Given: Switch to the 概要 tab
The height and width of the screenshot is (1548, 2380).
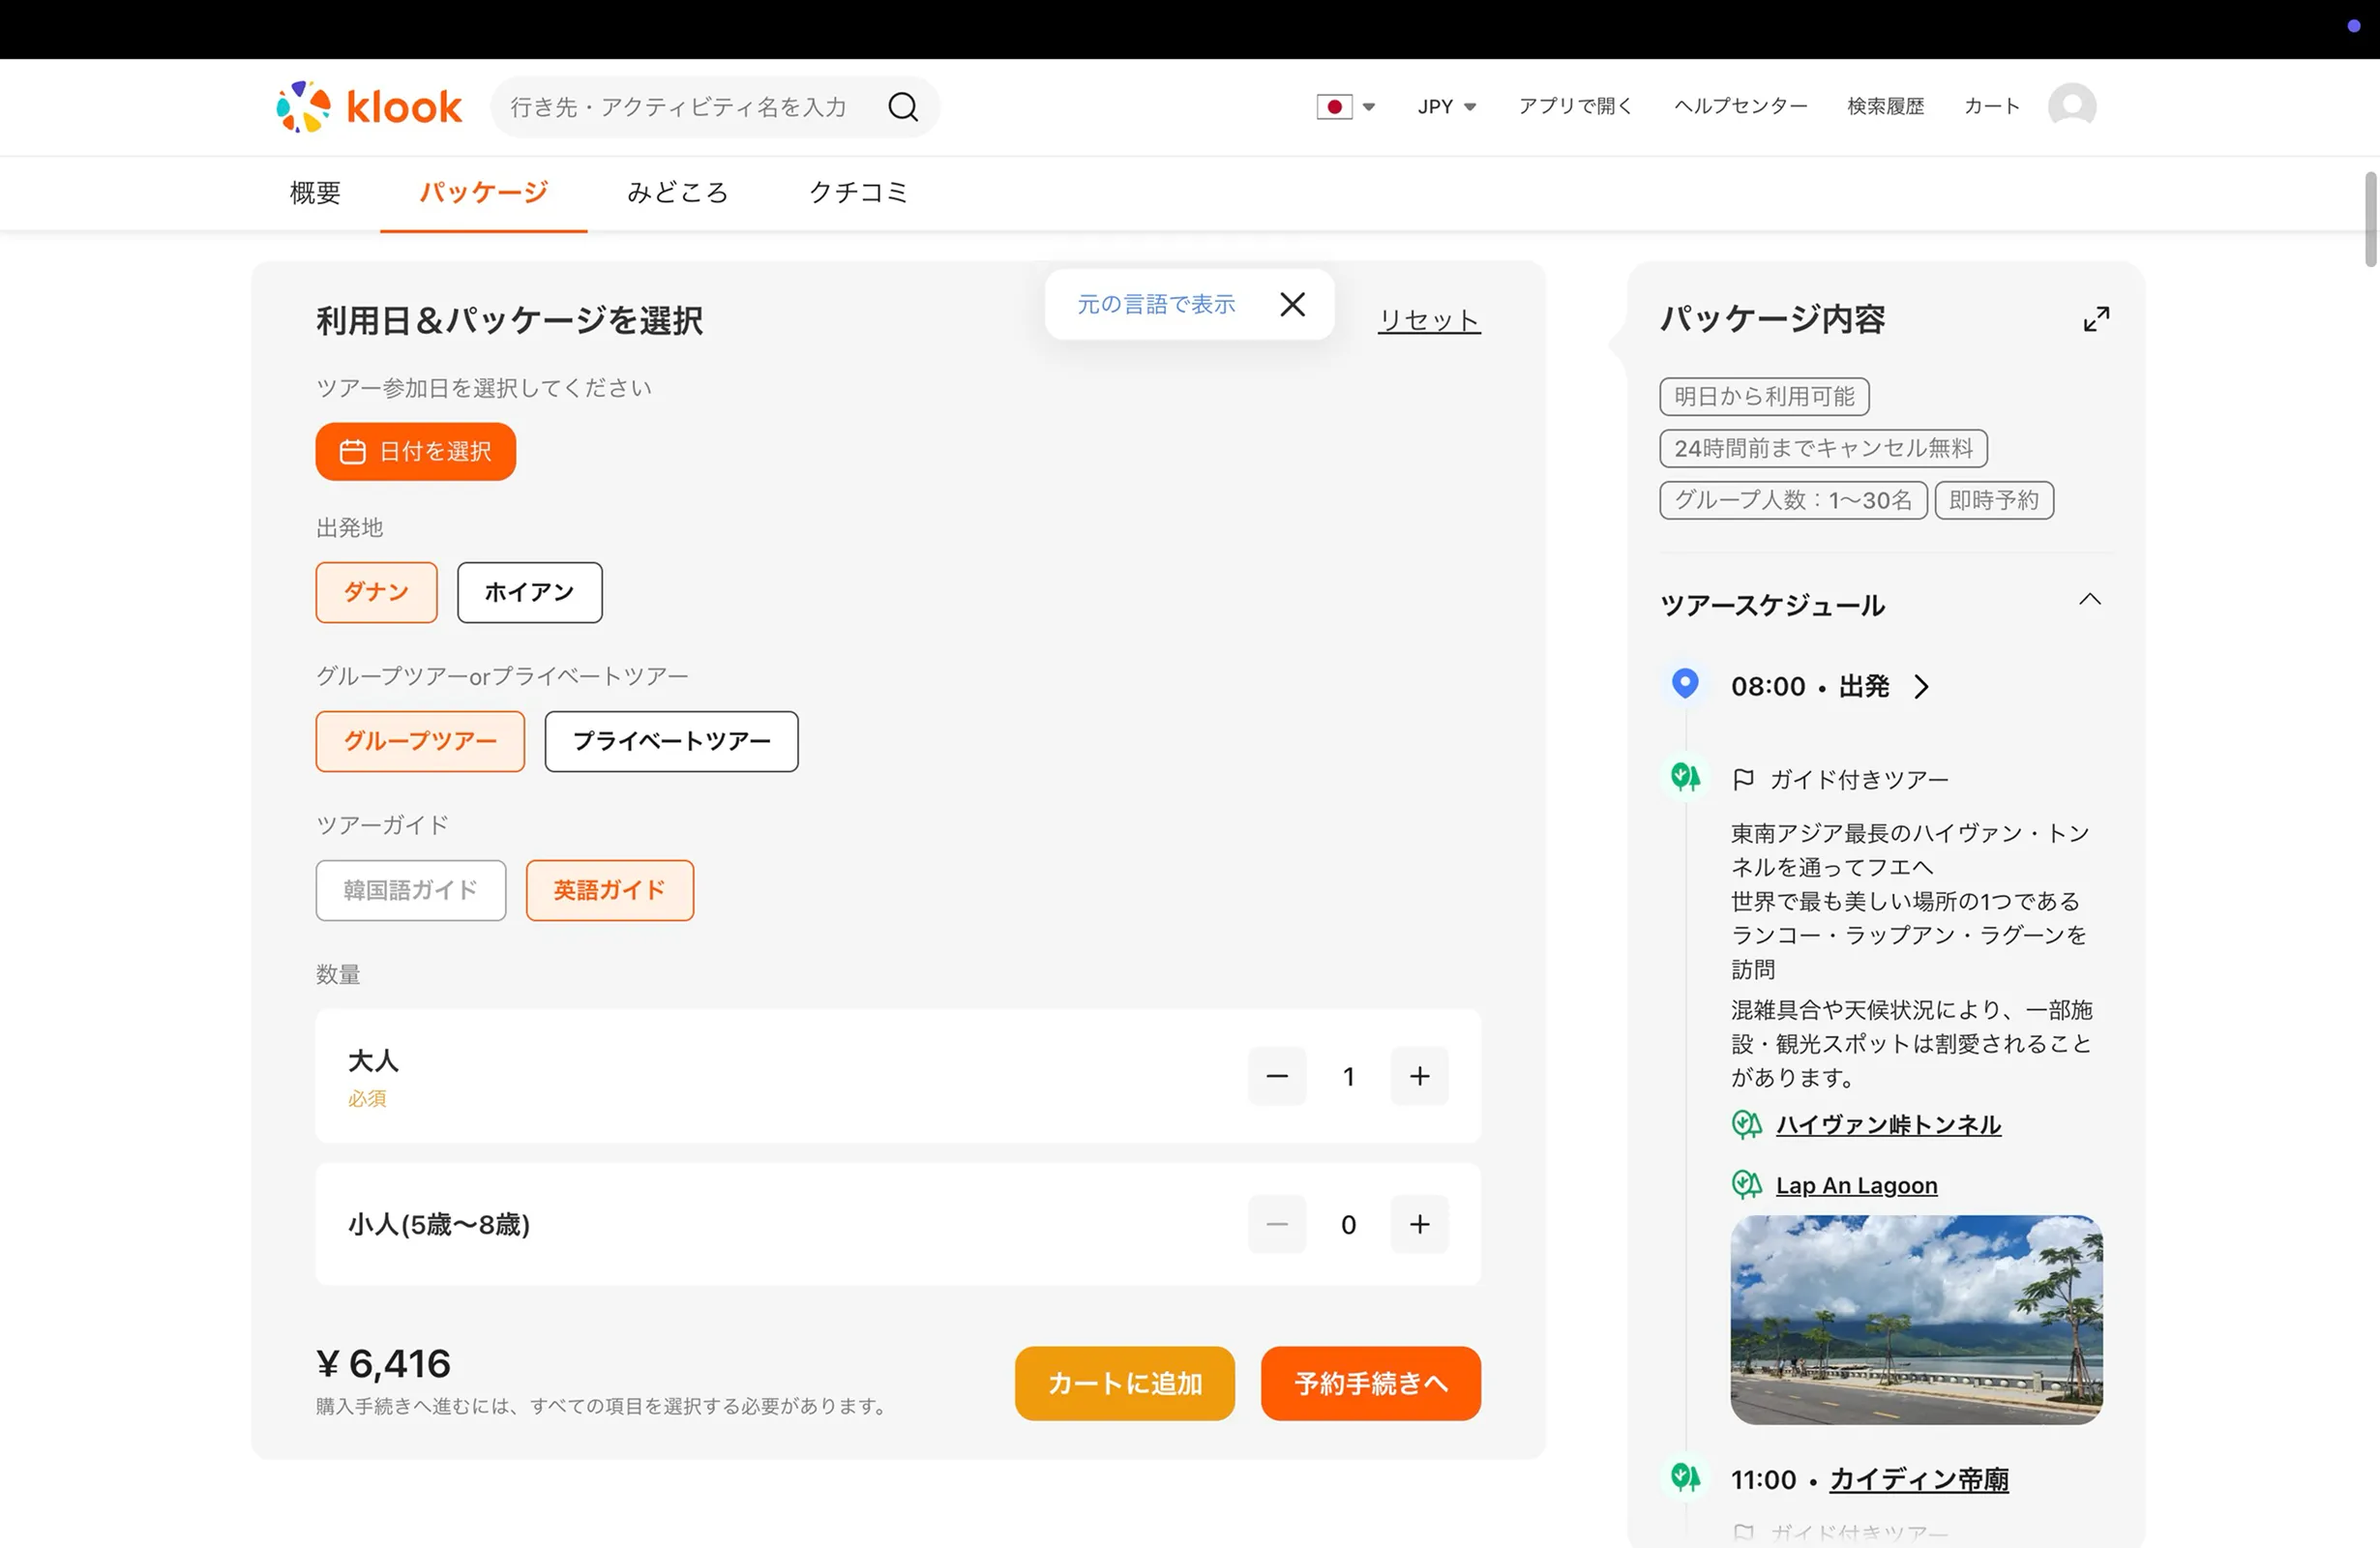Looking at the screenshot, I should coord(315,192).
